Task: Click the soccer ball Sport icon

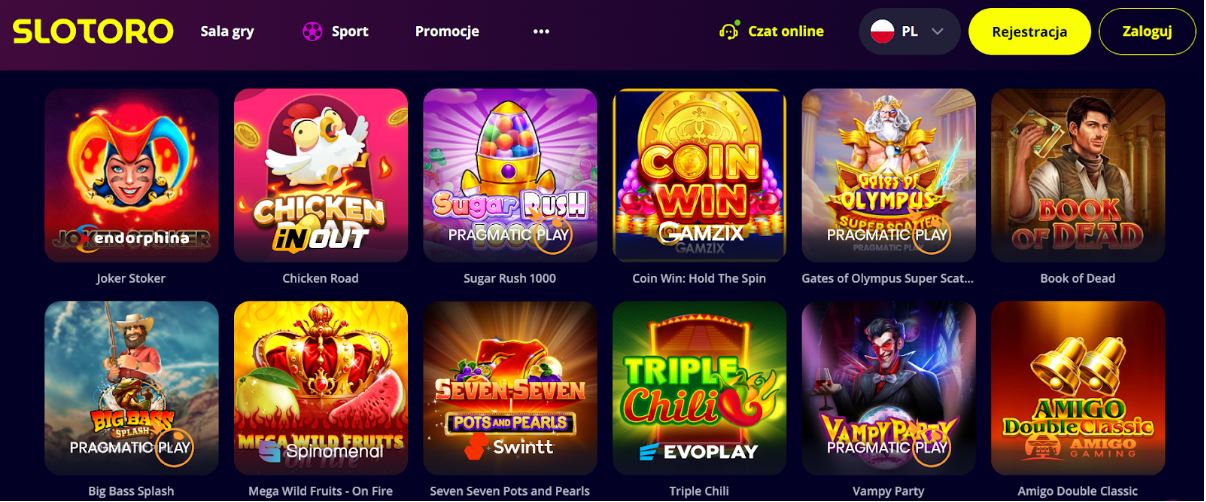Action: 312,31
